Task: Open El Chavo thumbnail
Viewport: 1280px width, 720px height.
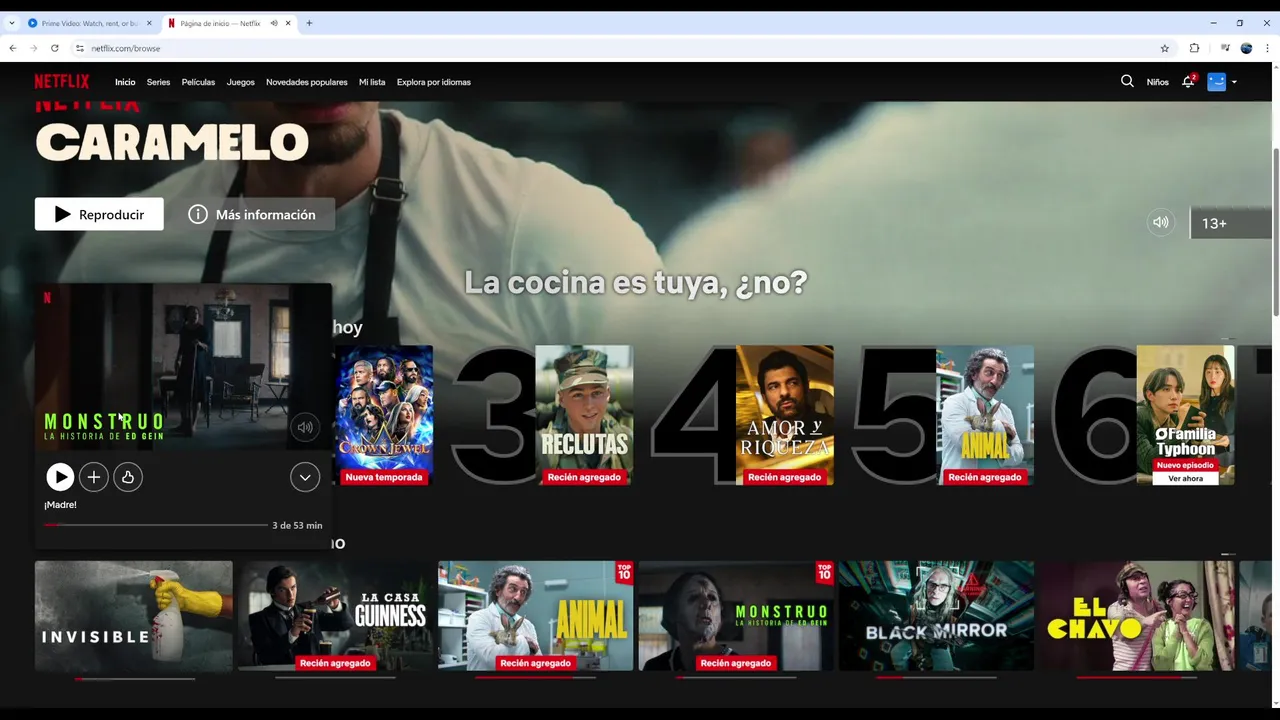Action: 1137,615
